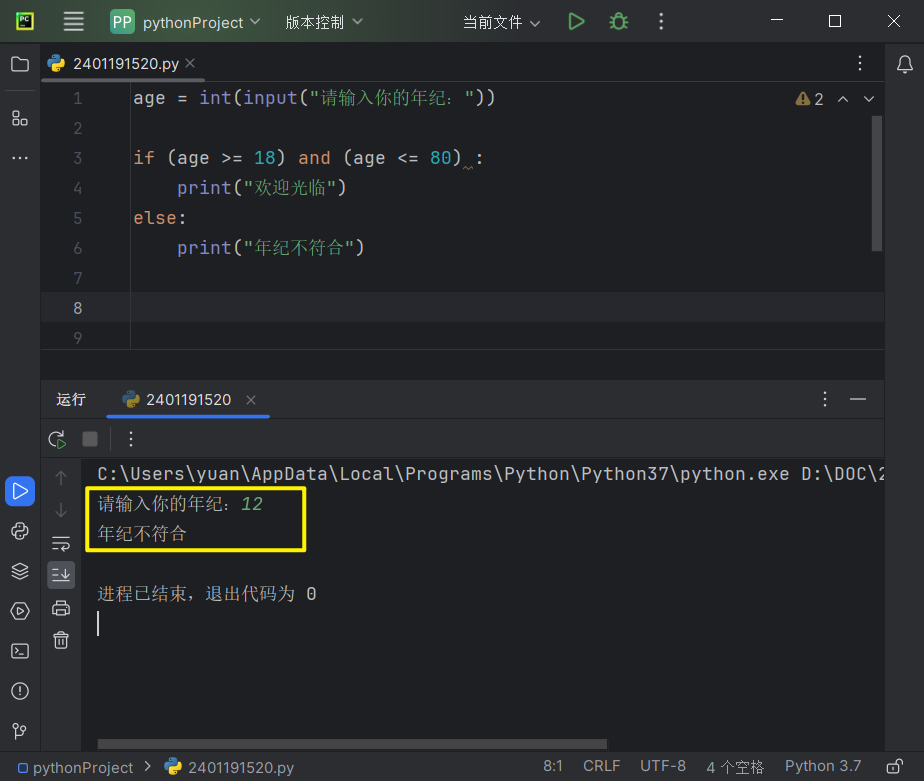Open Run panel options menu
Viewport: 924px width, 781px height.
click(825, 400)
